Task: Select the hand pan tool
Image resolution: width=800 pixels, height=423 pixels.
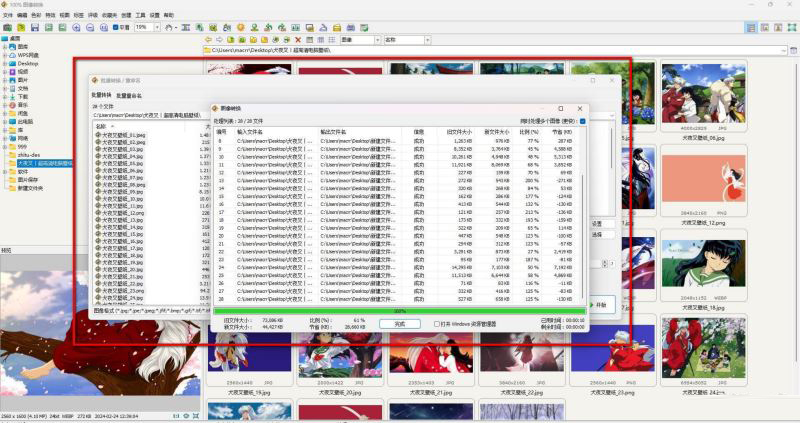Action: click(168, 28)
